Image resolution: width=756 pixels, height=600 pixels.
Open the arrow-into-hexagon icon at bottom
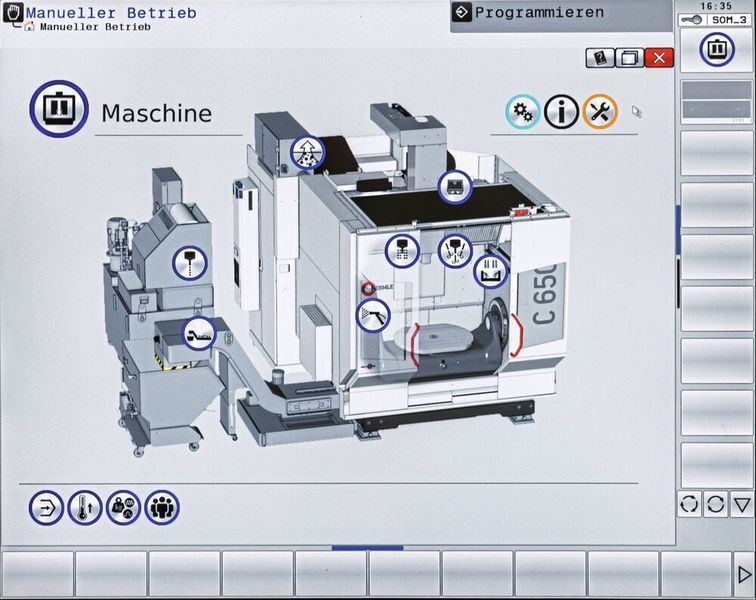pos(46,507)
